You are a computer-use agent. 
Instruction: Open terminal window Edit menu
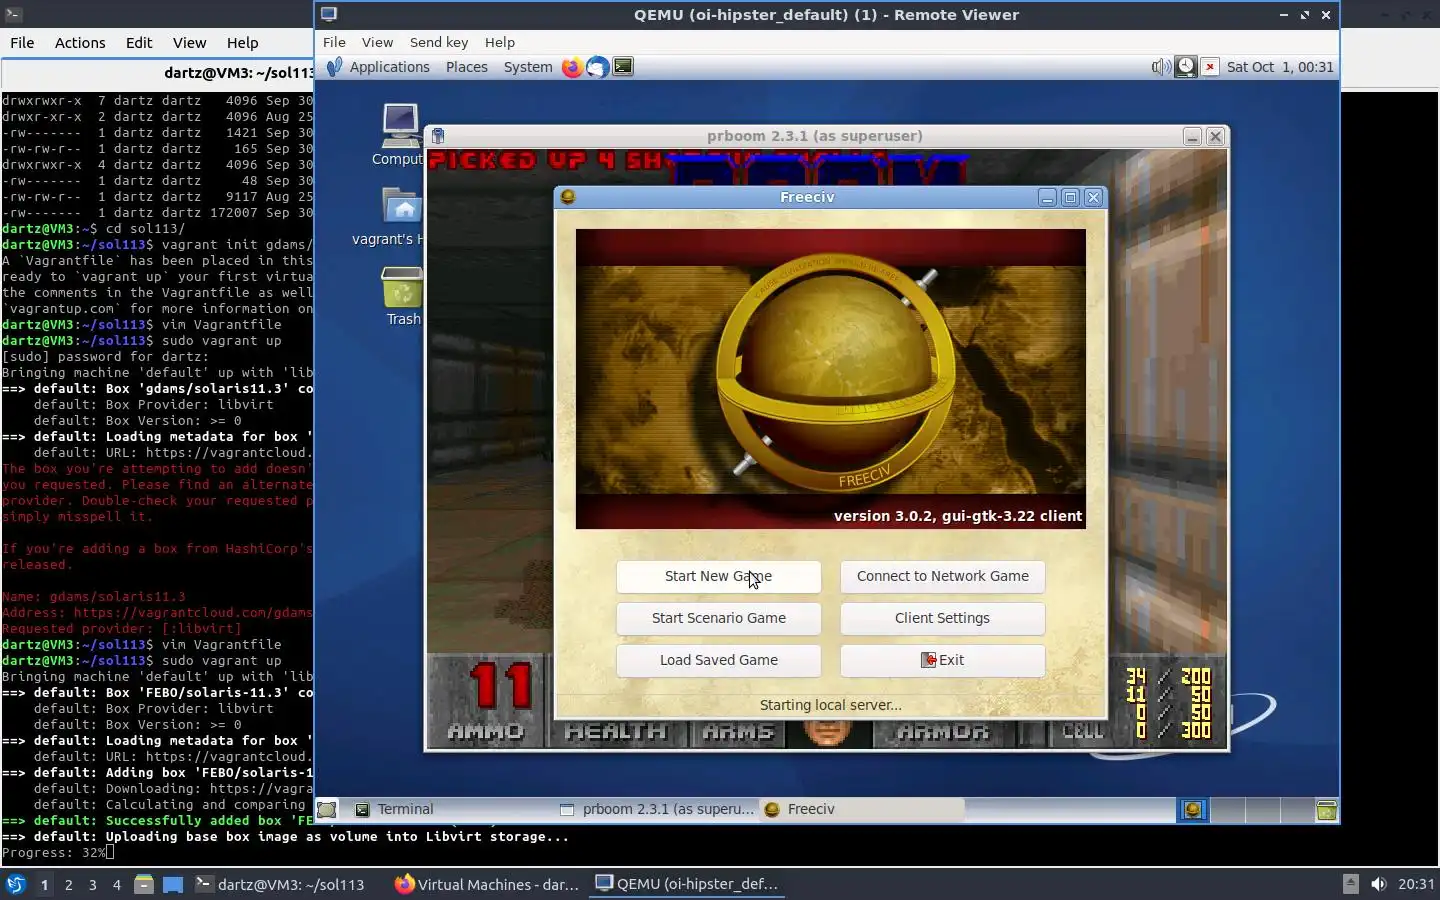point(139,42)
